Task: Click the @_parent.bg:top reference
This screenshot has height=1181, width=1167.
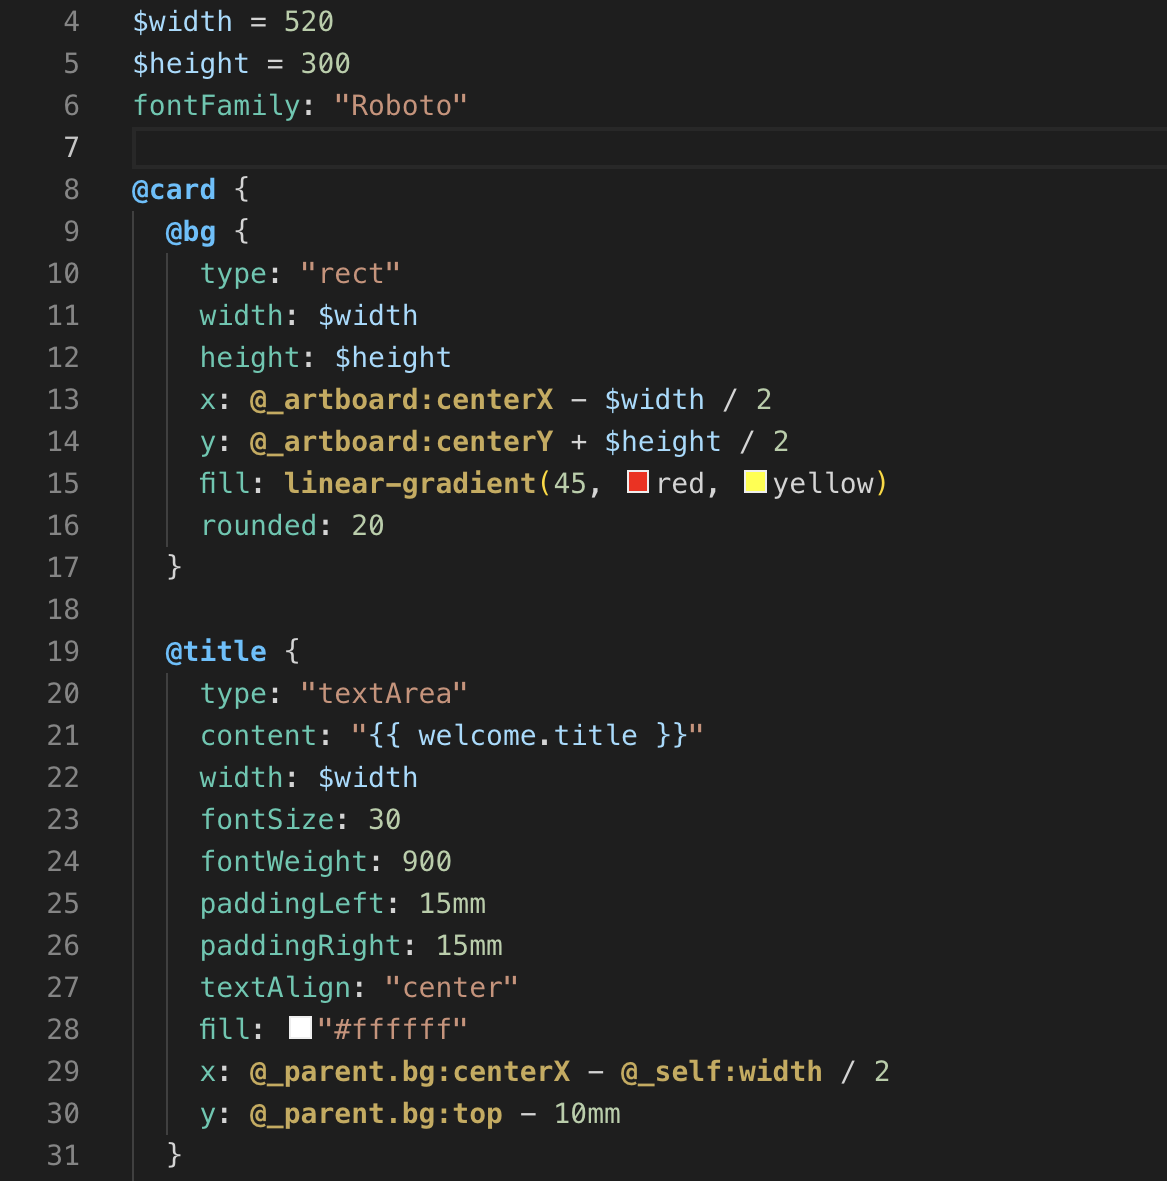Action: pos(376,1114)
